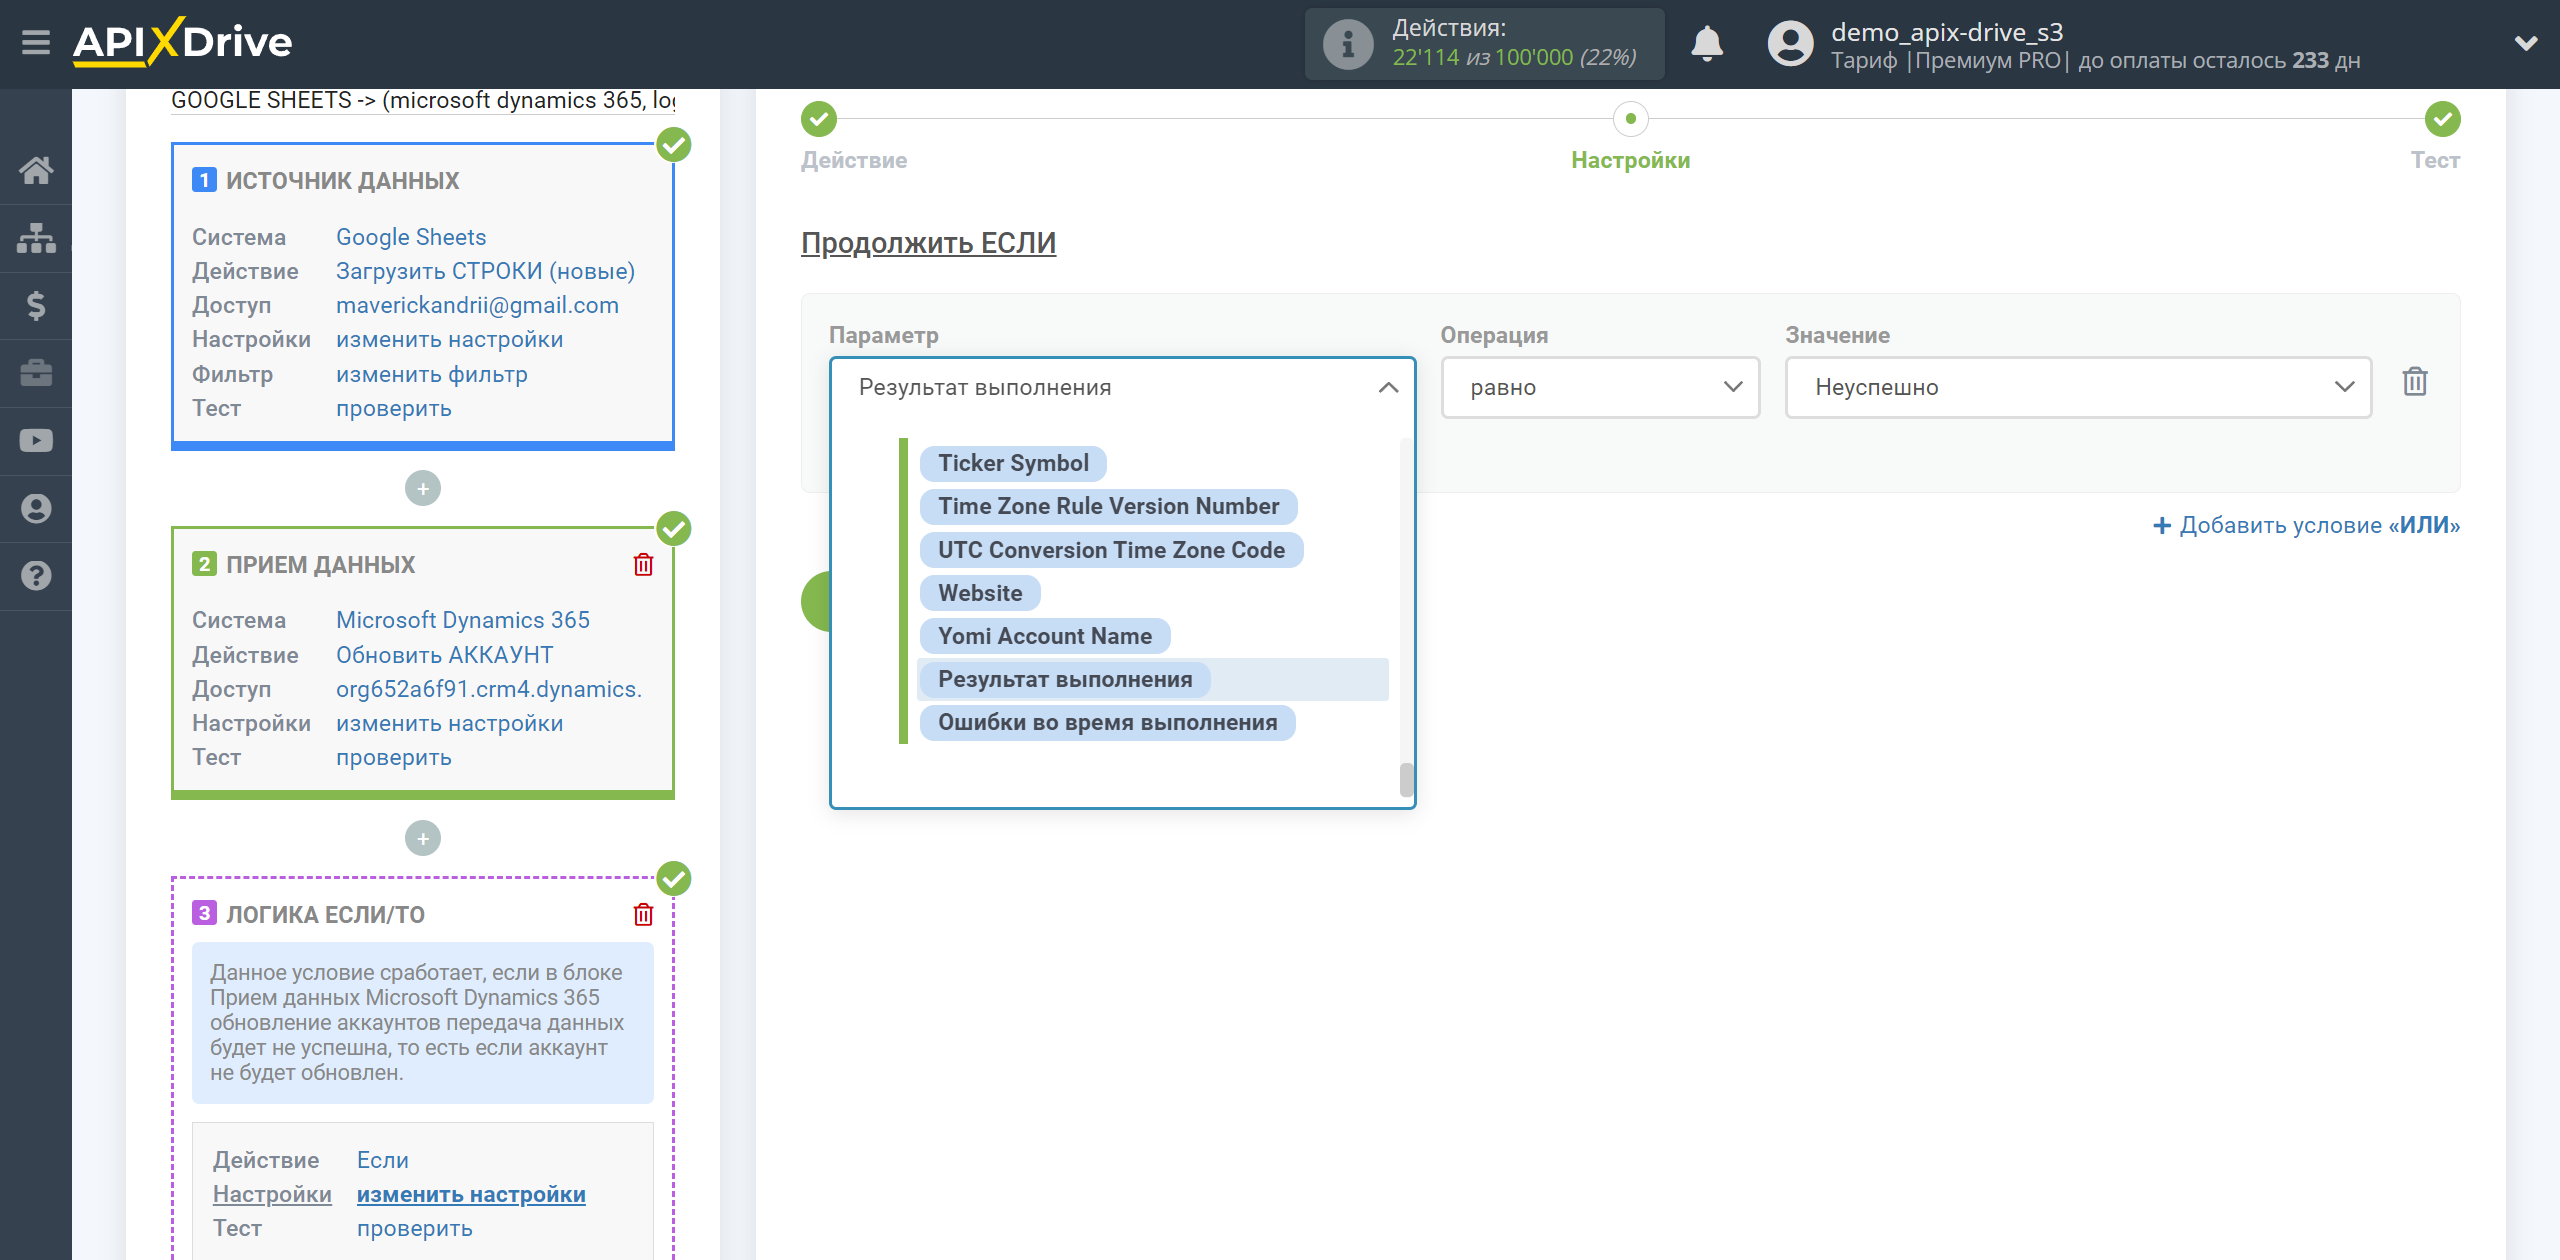2560x1260 pixels.
Task: Click the Если action link
Action: pos(382,1161)
